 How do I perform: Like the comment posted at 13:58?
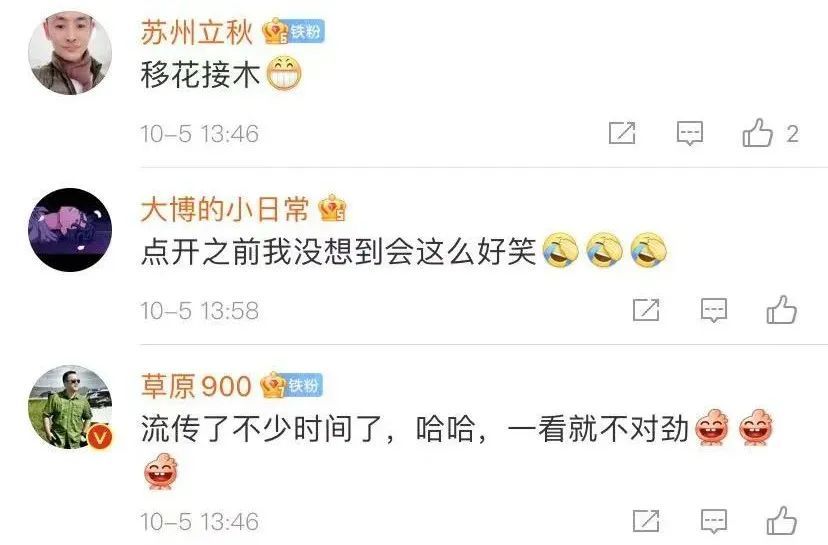click(x=782, y=309)
